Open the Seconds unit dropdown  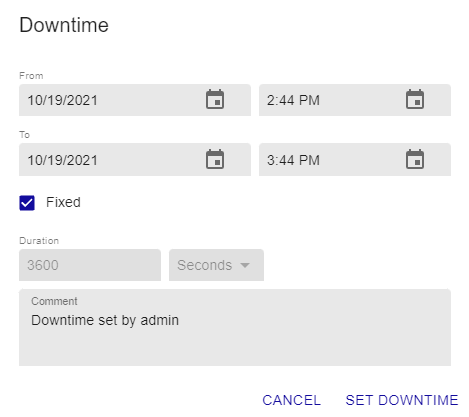coord(216,265)
